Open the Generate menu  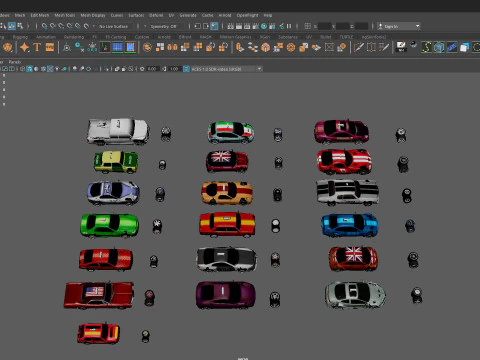click(188, 15)
